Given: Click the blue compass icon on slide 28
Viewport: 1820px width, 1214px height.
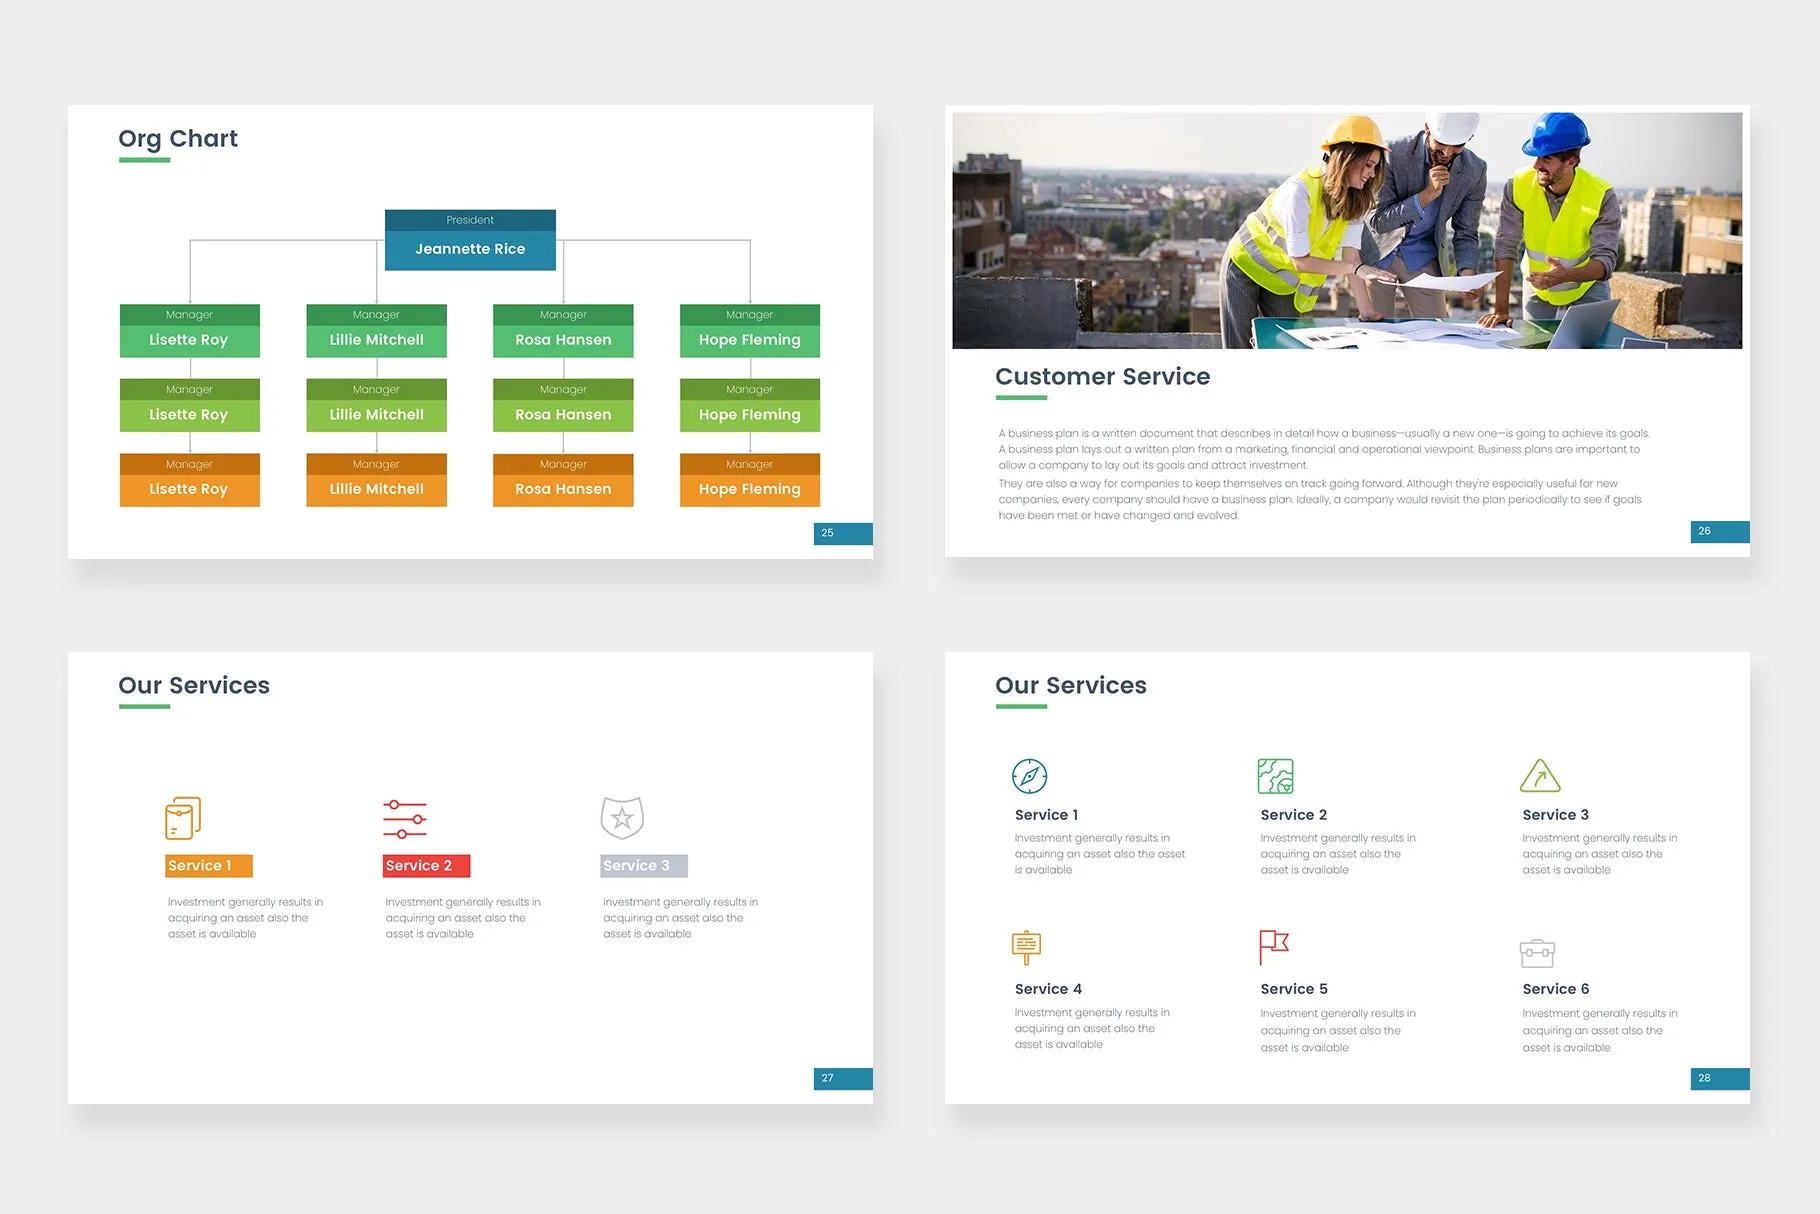Looking at the screenshot, I should pos(1029,776).
